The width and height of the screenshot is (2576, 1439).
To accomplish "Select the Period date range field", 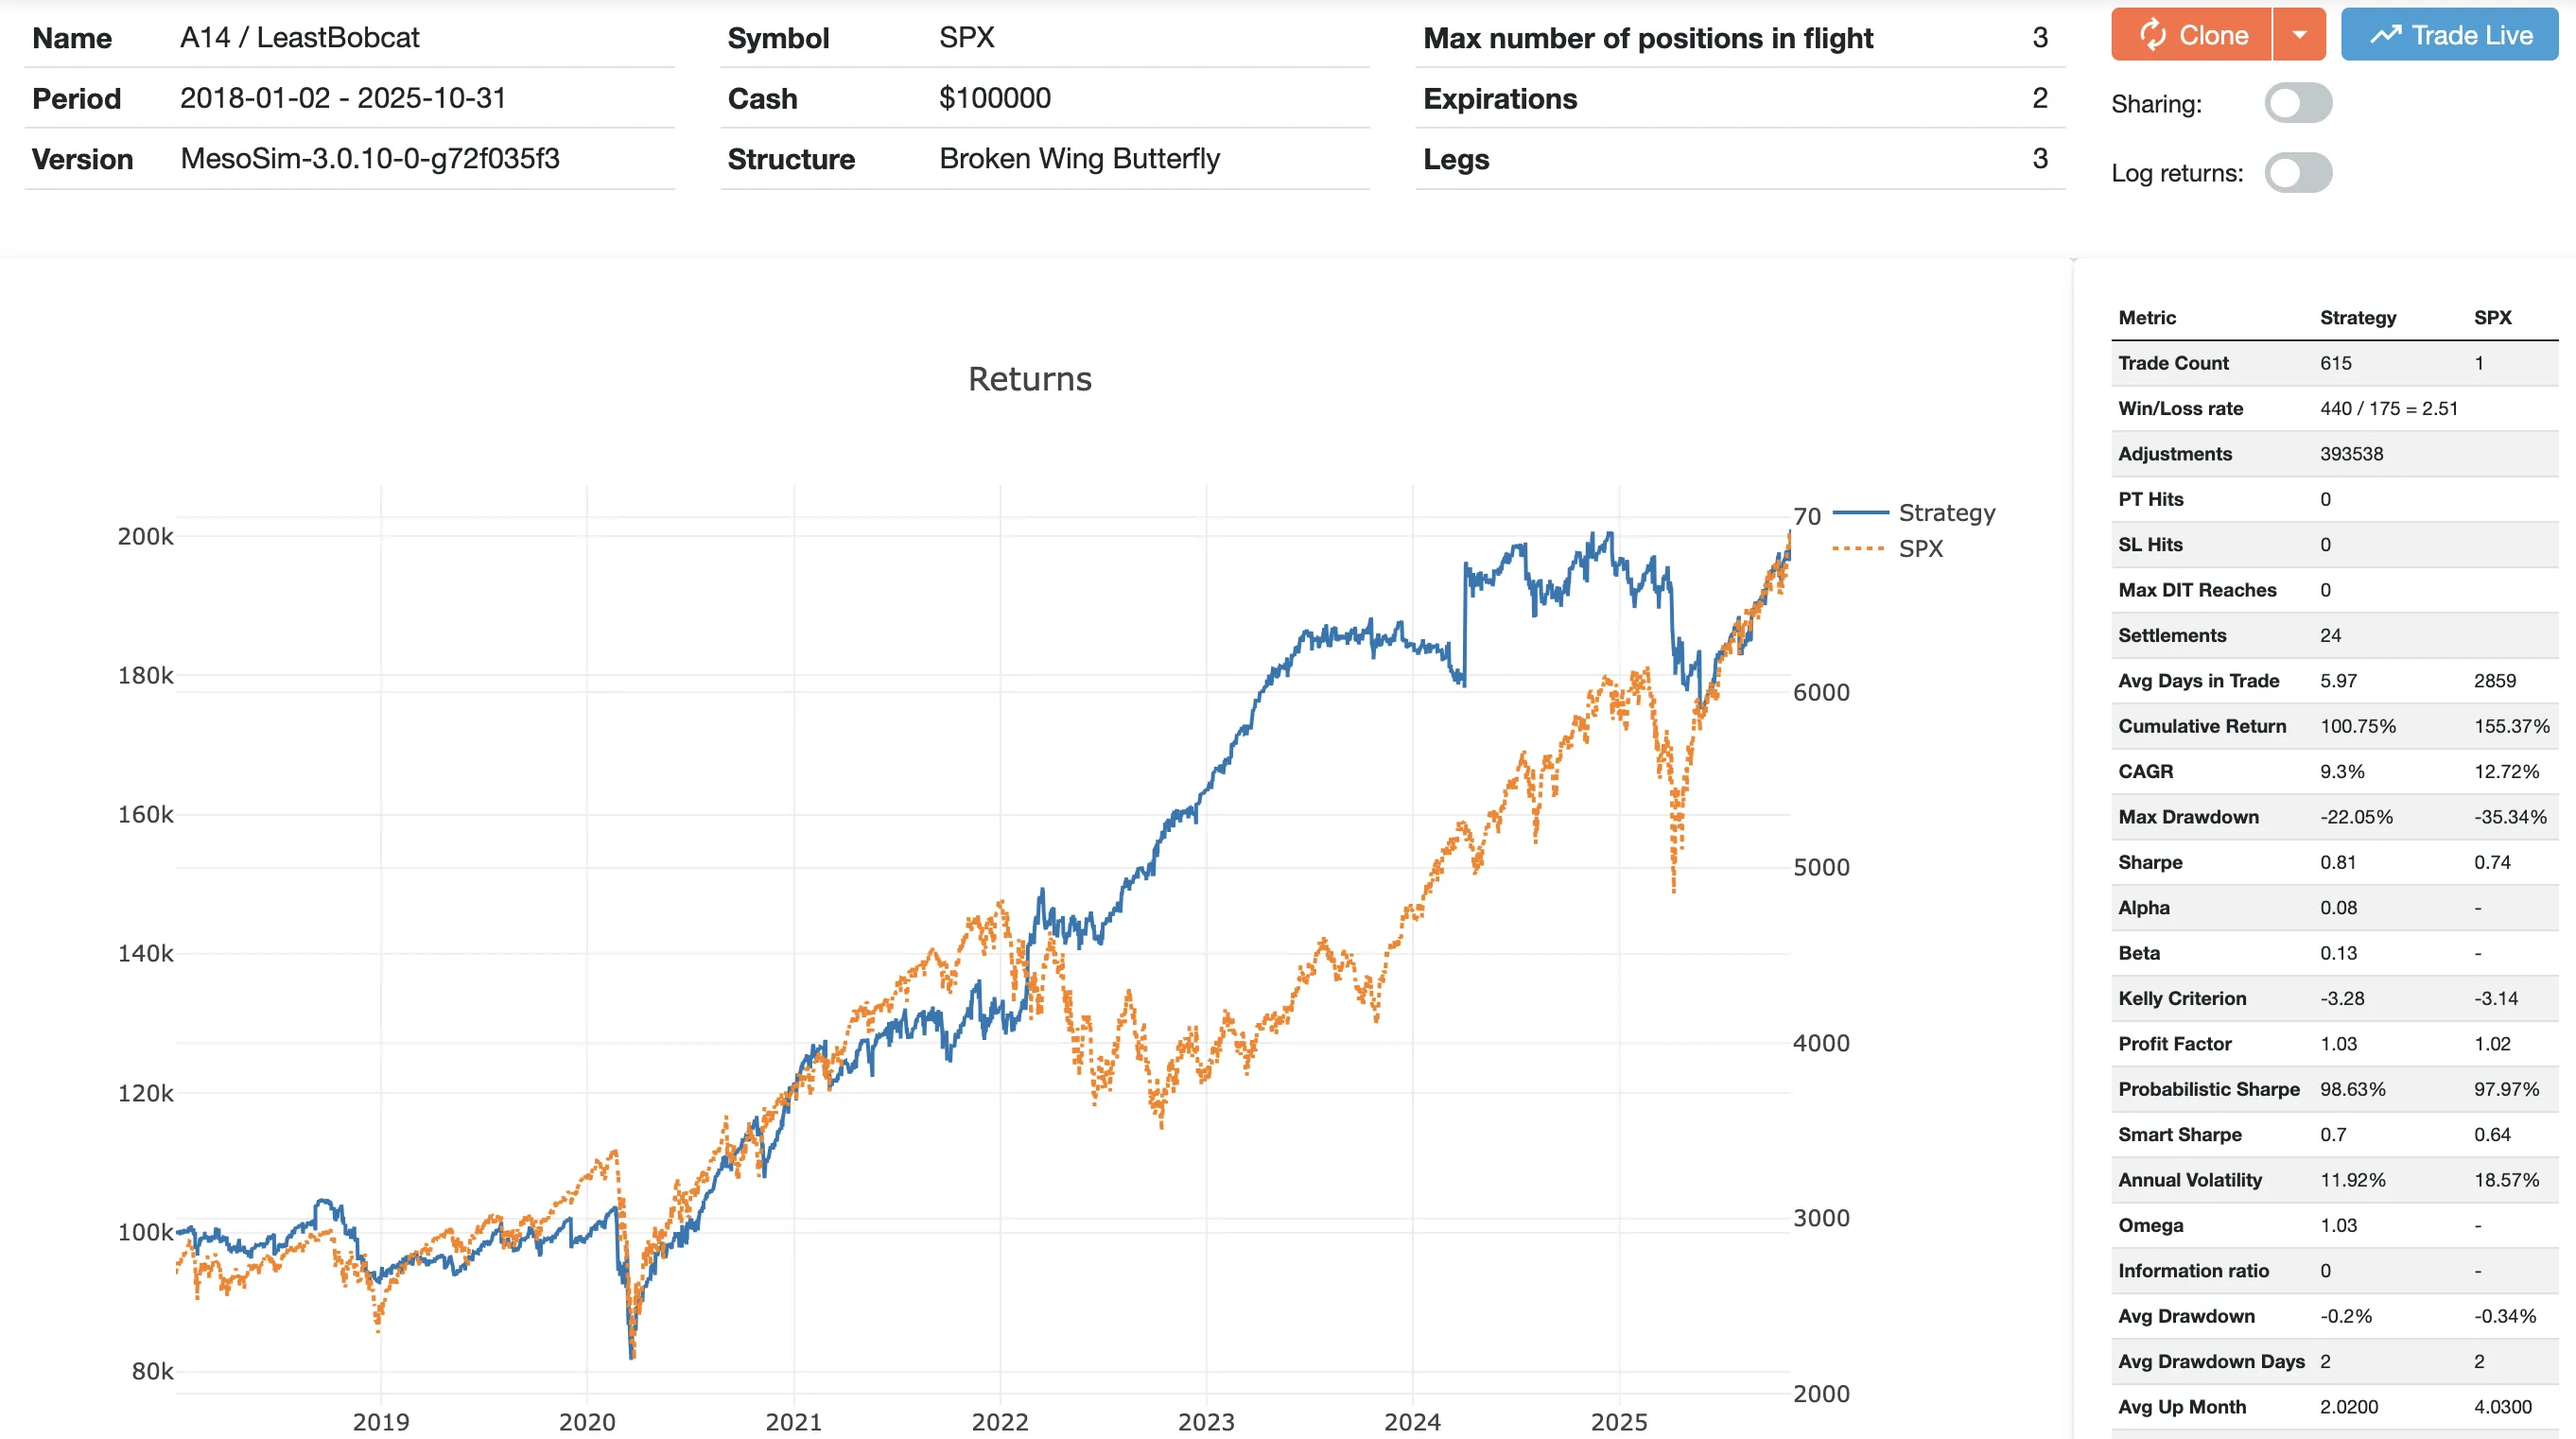I will coord(344,98).
